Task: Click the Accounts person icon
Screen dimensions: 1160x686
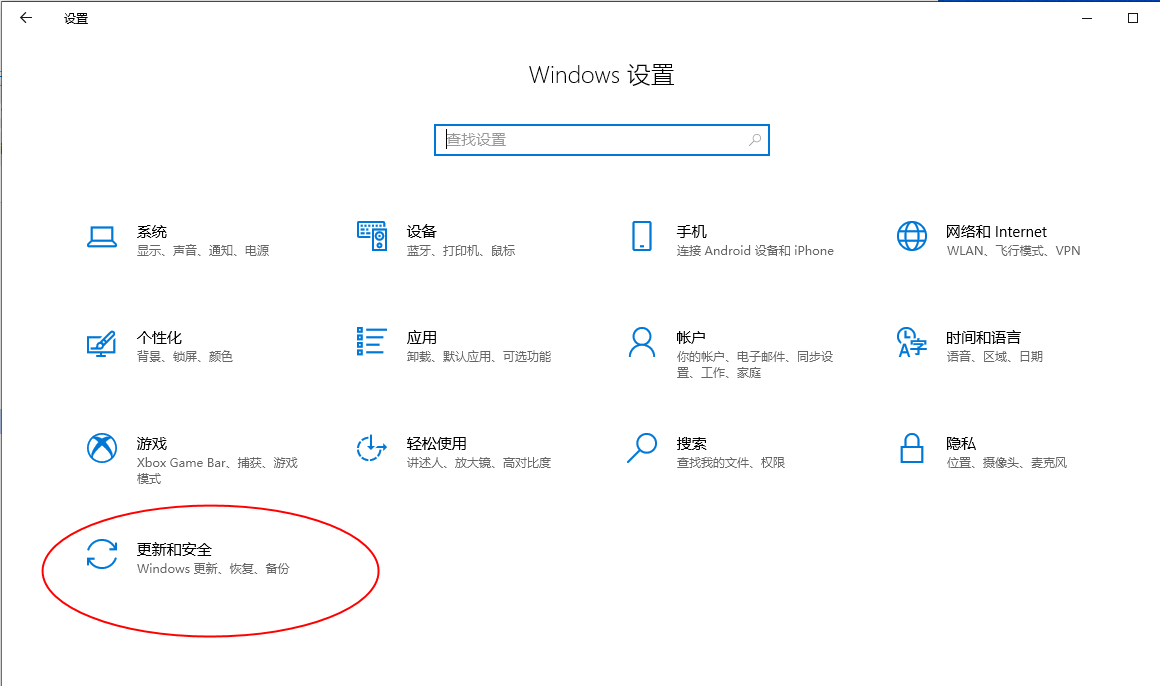Action: (641, 342)
